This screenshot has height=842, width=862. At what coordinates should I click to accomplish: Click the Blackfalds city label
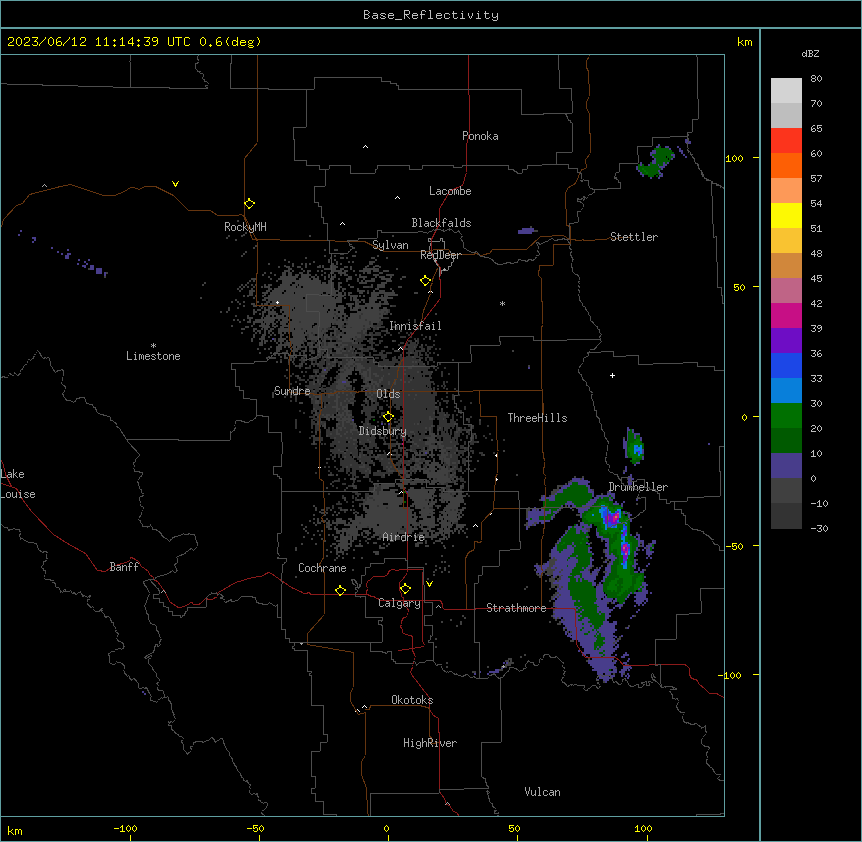click(x=441, y=223)
